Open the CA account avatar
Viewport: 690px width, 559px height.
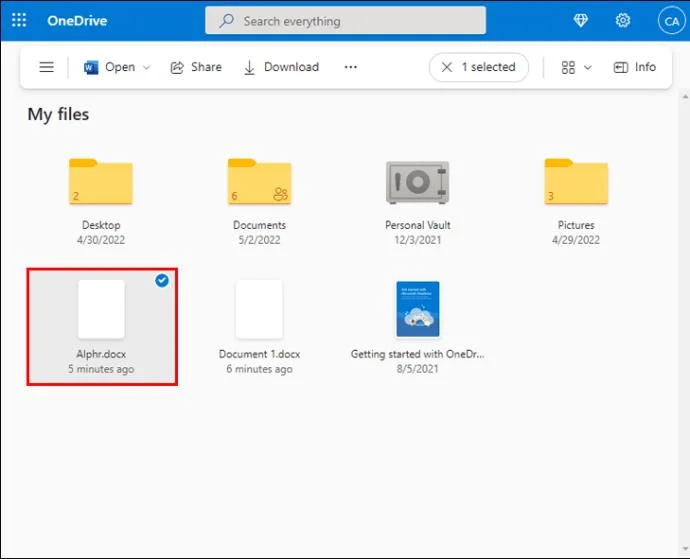coord(672,21)
